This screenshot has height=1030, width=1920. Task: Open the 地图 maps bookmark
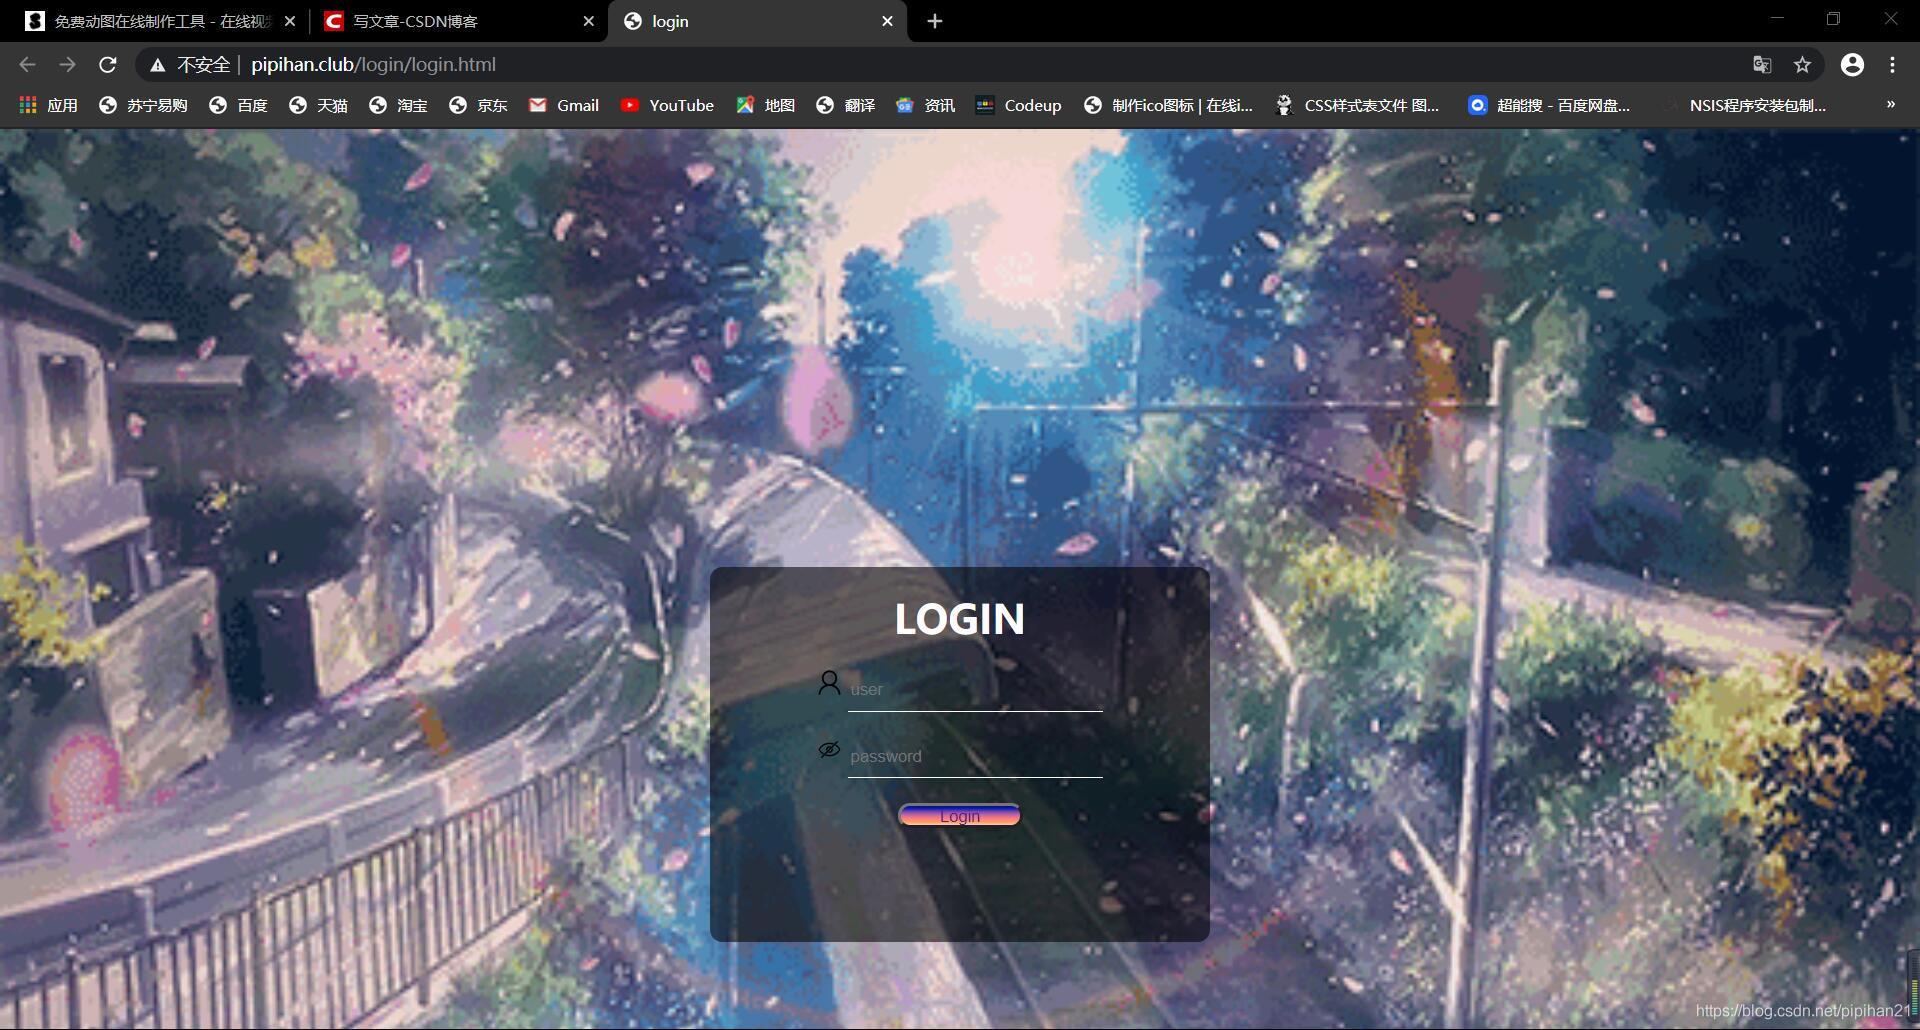765,105
